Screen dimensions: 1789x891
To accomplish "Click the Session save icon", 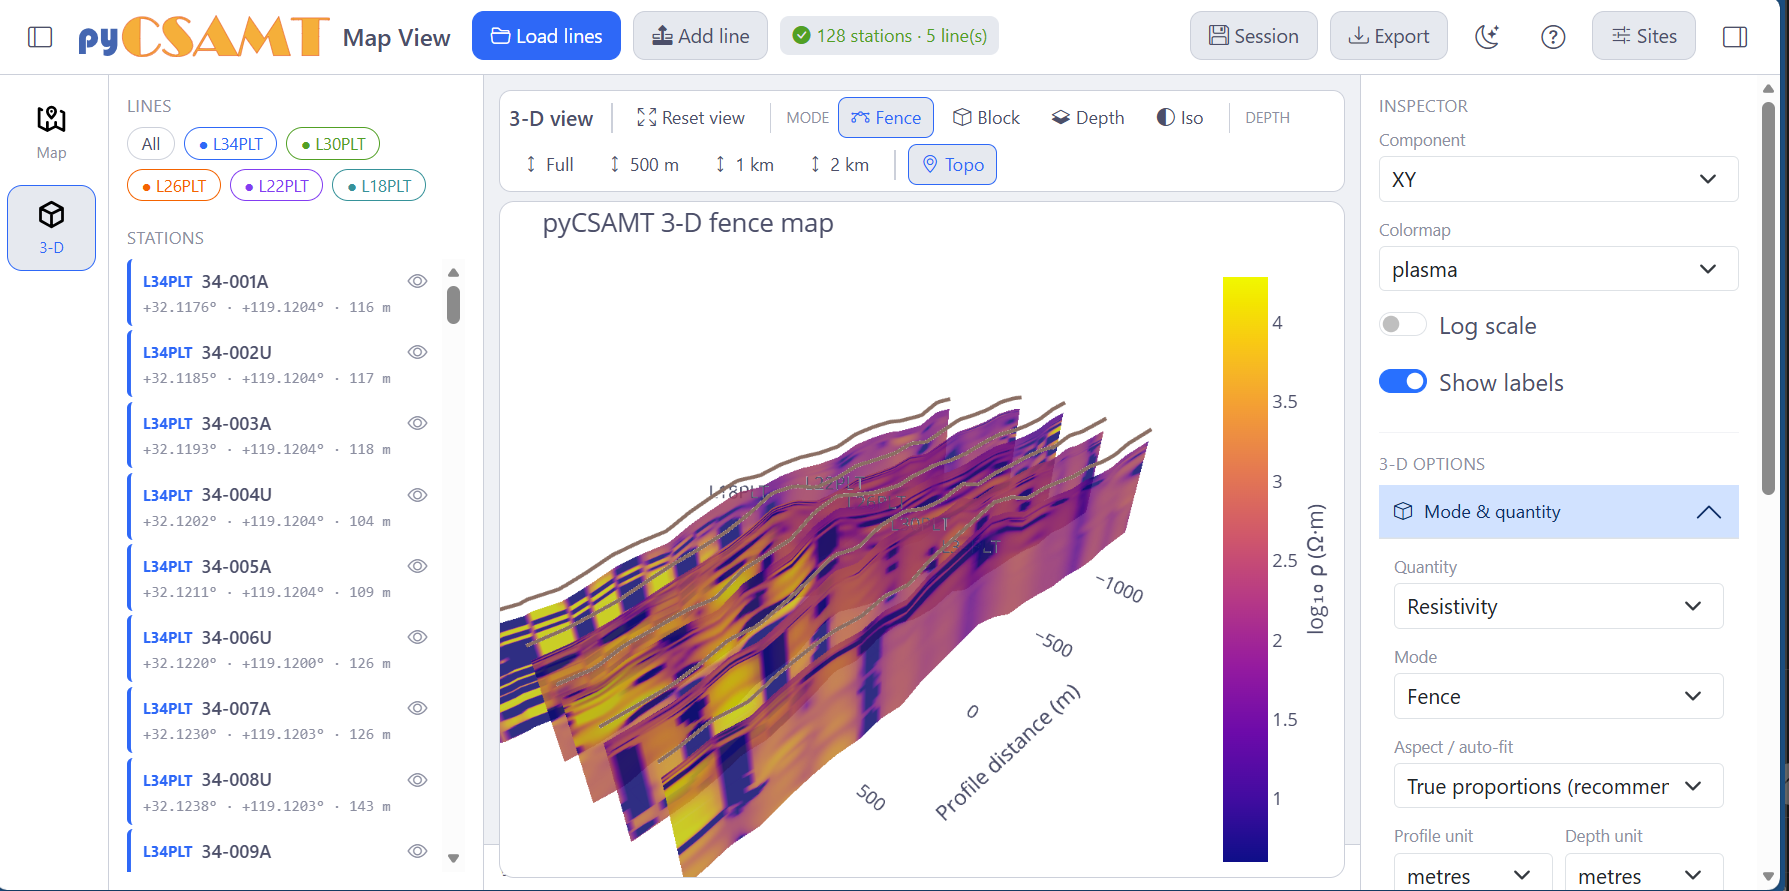I will pos(1219,36).
